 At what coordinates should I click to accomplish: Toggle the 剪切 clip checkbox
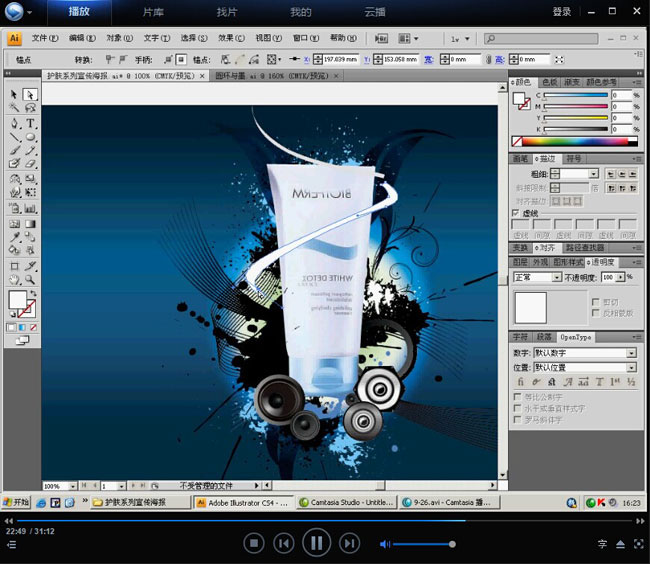[x=596, y=302]
